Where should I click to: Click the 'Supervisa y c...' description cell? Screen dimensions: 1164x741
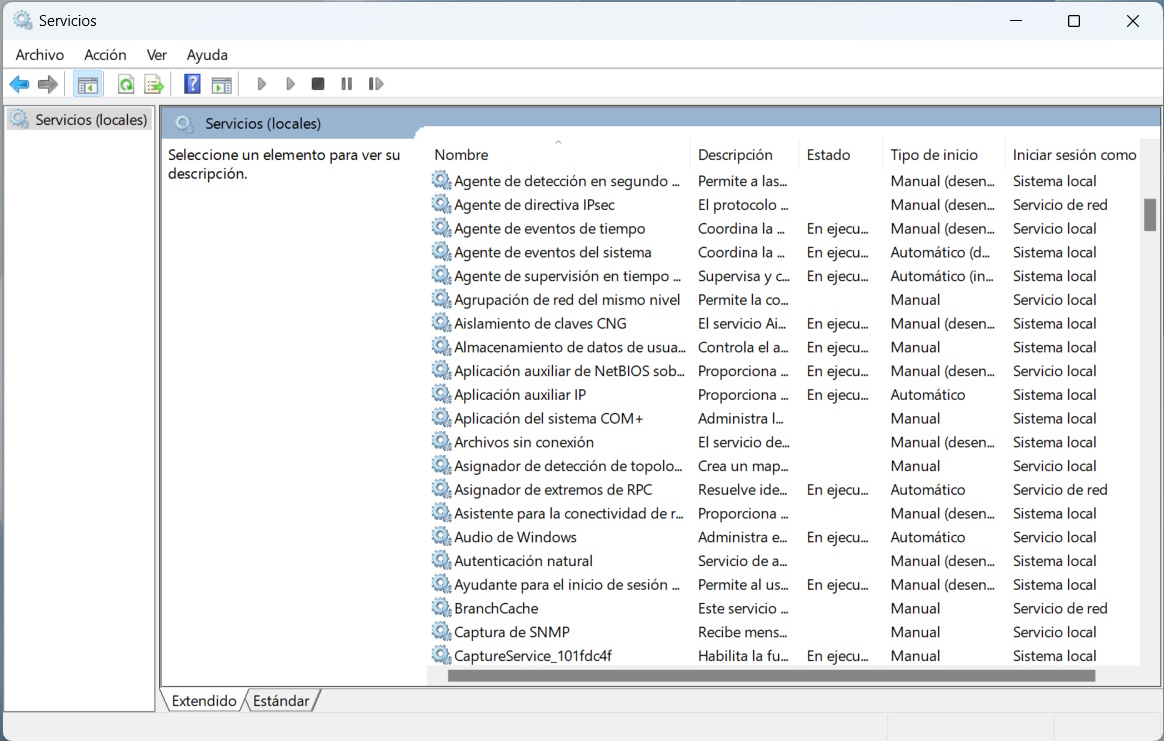tap(744, 276)
